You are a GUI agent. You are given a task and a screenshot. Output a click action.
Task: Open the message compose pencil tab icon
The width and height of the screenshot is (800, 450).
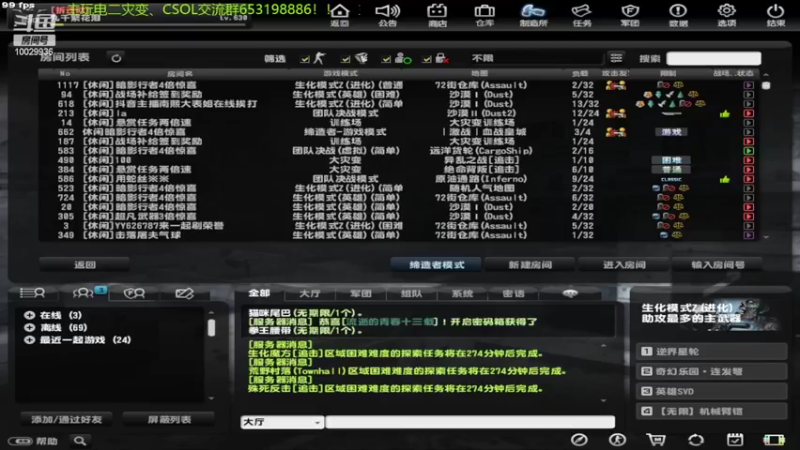(x=184, y=293)
